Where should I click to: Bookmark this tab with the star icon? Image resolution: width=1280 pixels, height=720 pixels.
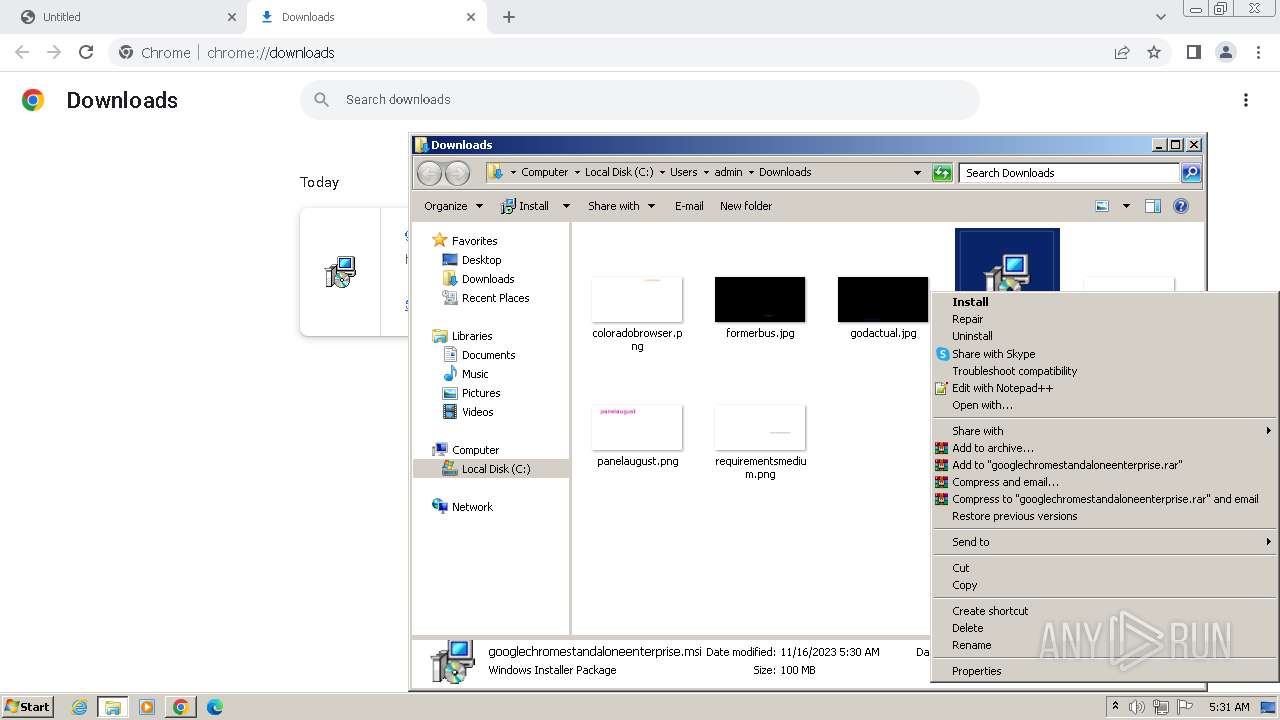1154,52
